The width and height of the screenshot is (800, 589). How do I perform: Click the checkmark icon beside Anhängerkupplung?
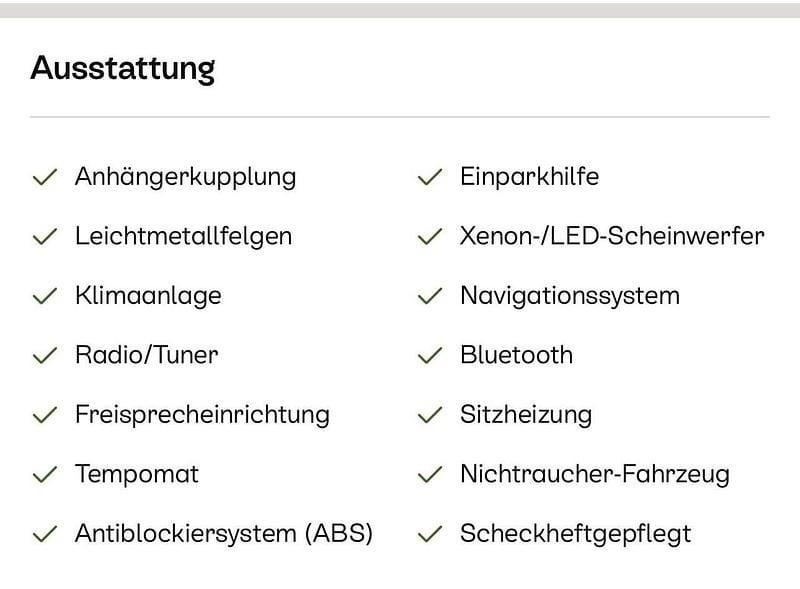pyautogui.click(x=45, y=178)
